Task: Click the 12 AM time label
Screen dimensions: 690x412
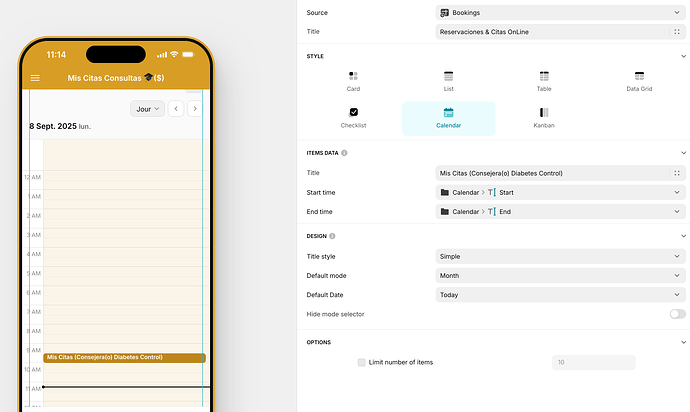Action: point(33,177)
